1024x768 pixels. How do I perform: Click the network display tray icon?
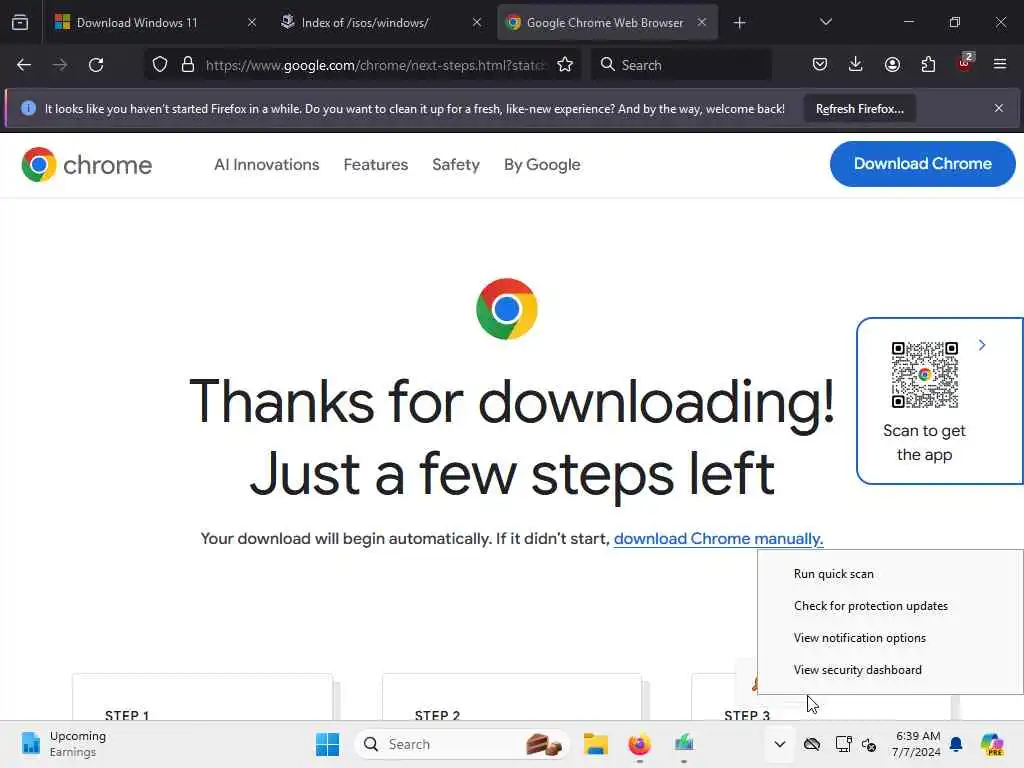tap(843, 744)
